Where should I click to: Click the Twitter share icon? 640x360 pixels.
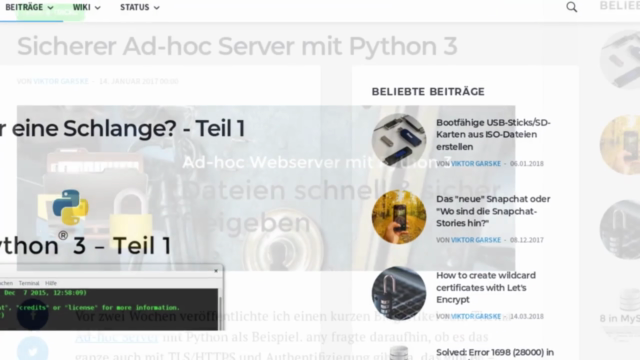tap(33, 350)
